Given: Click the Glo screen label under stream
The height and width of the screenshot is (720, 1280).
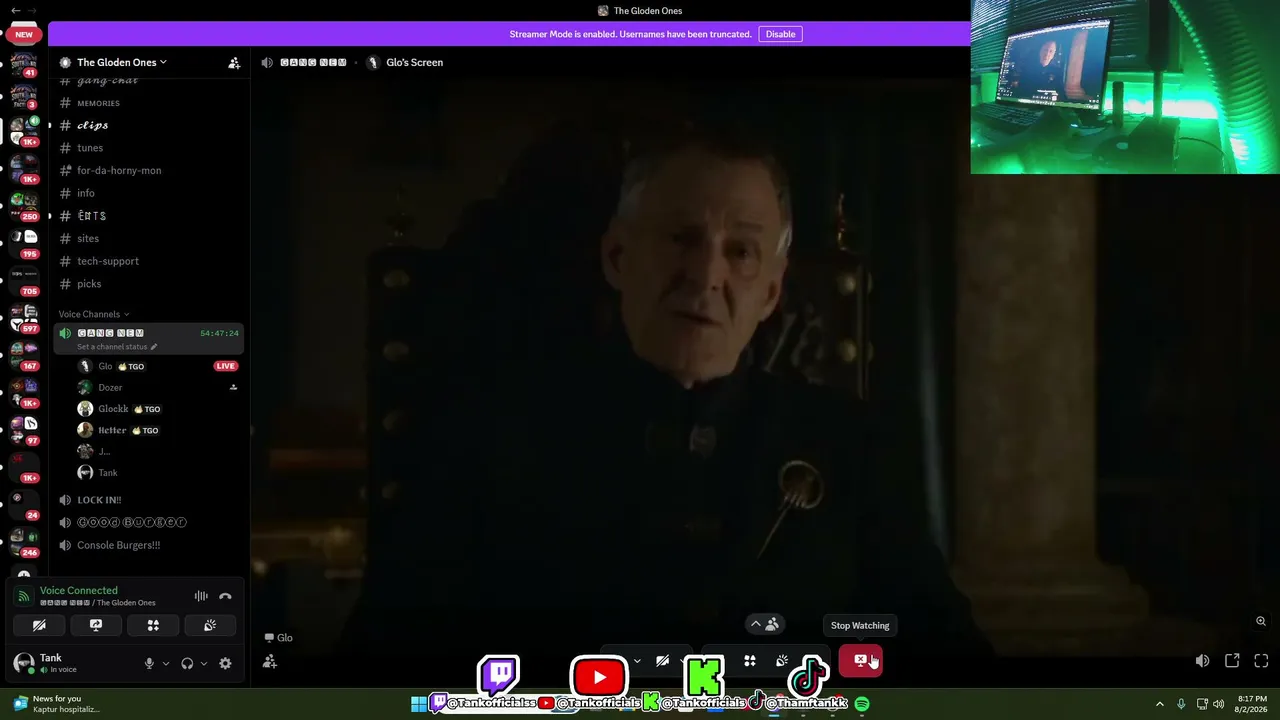Looking at the screenshot, I should coord(278,638).
